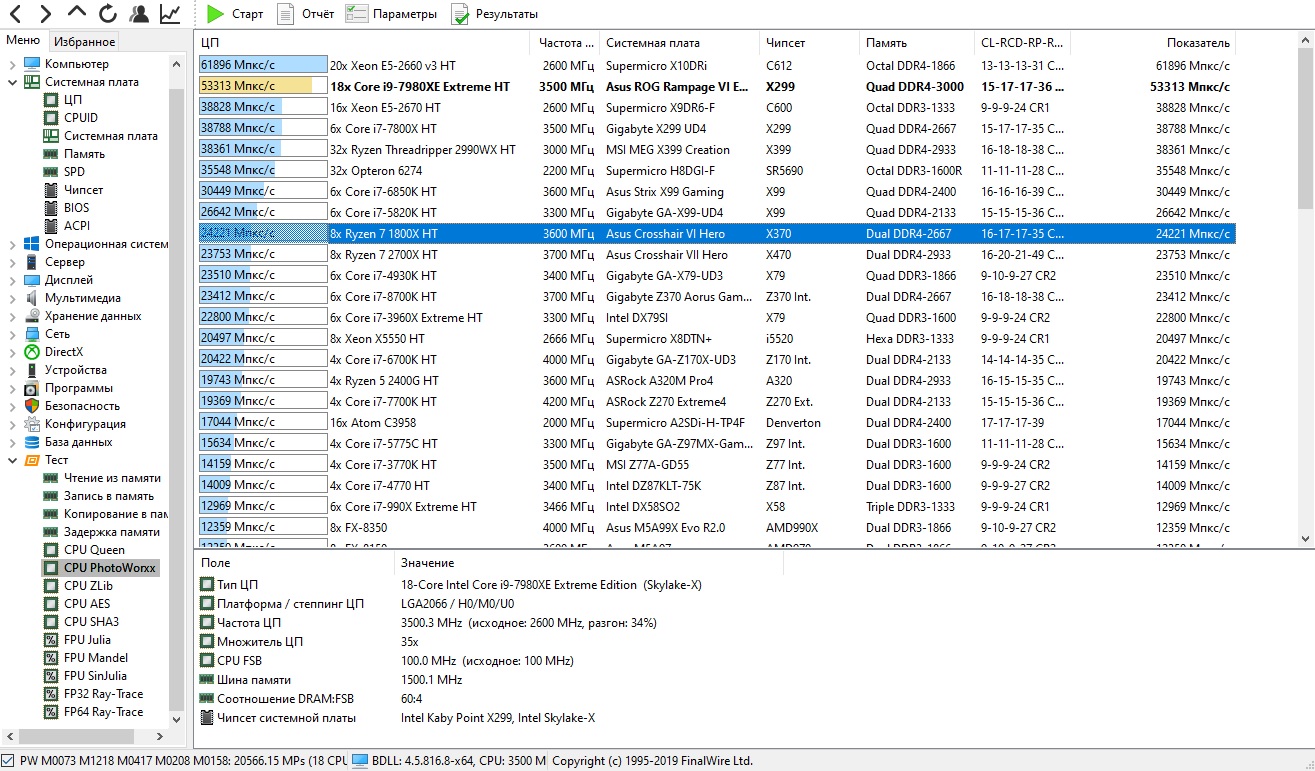Start the benchmark with Старт button
This screenshot has width=1315, height=771.
click(235, 14)
